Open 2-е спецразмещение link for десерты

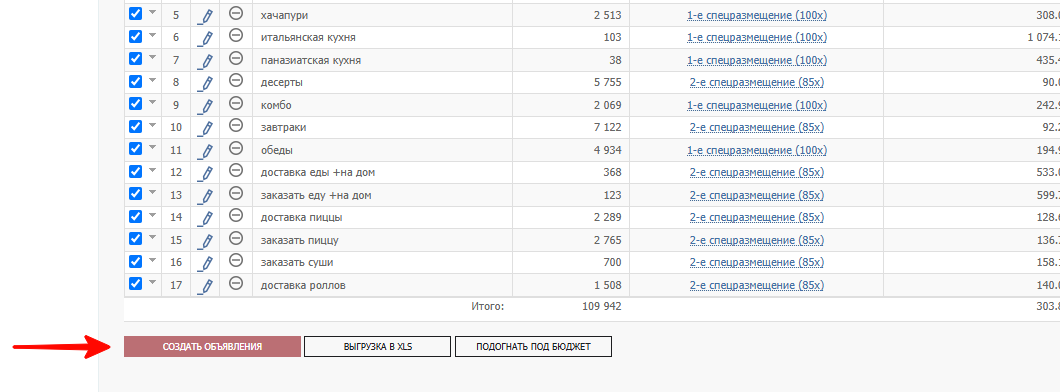[756, 82]
